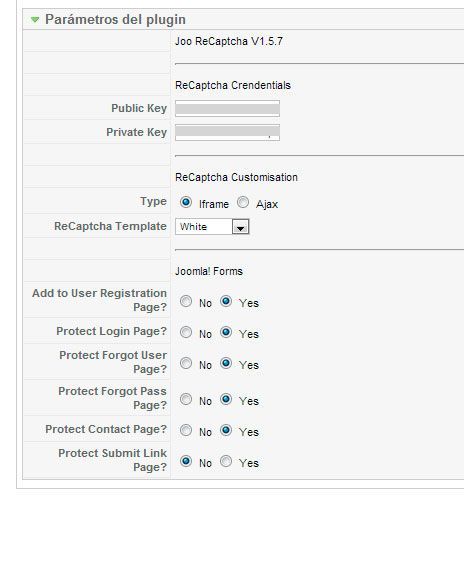Click the Public Key input field
464x562 pixels.
[x=227, y=108]
